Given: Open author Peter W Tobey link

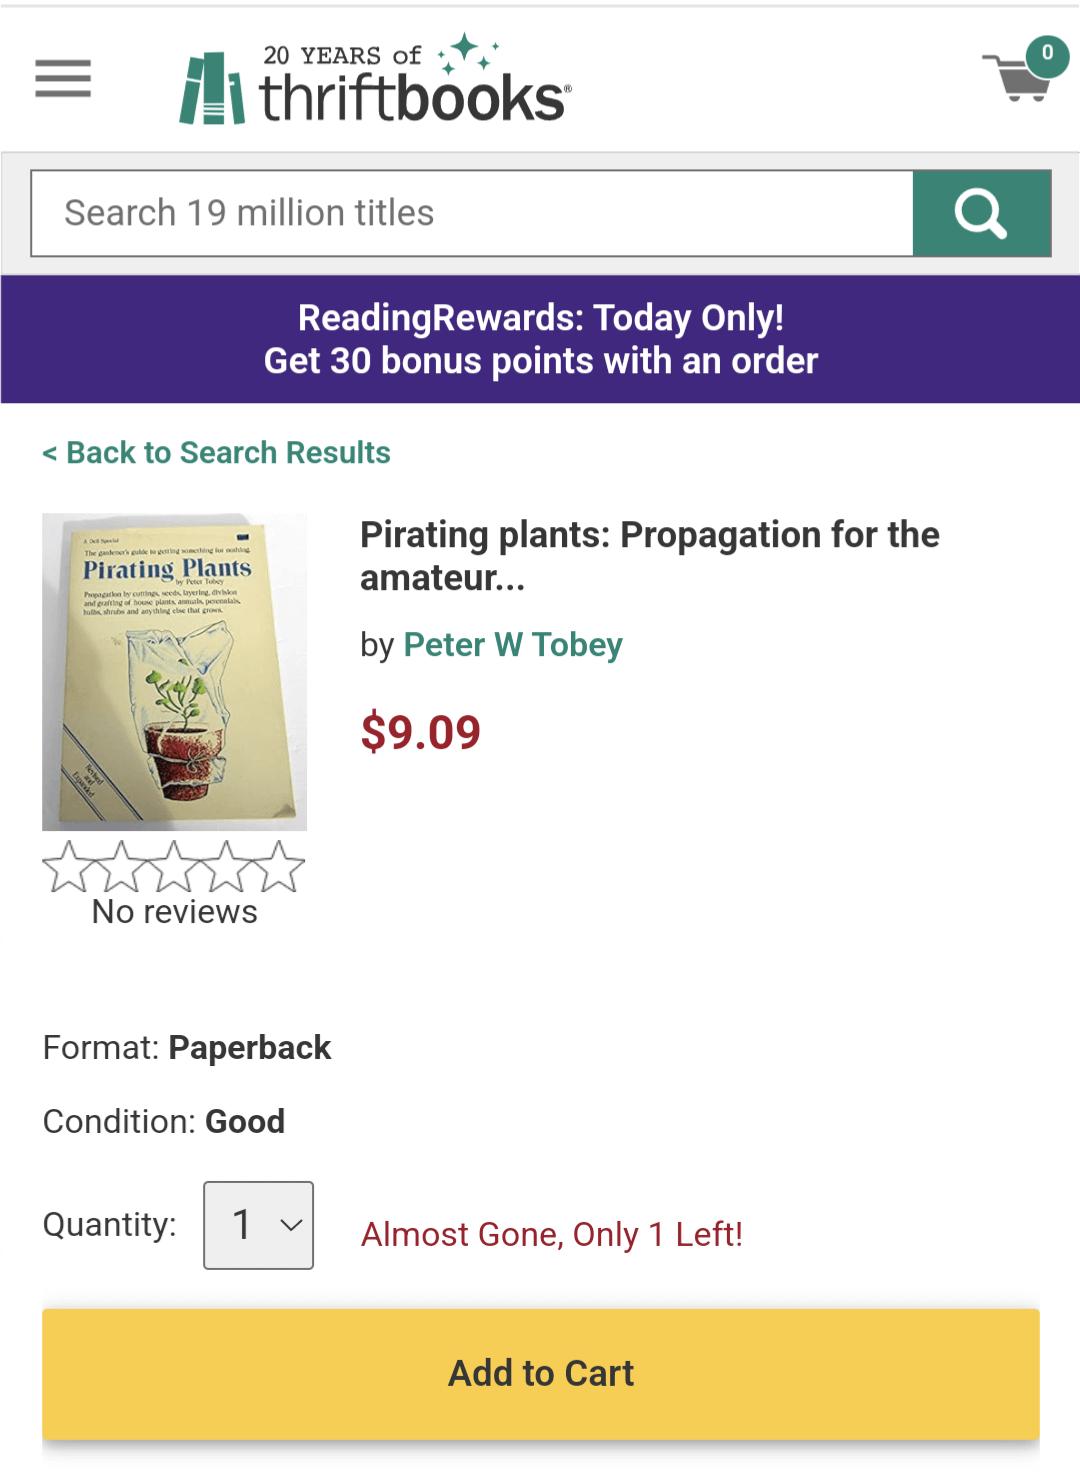Looking at the screenshot, I should (x=513, y=645).
